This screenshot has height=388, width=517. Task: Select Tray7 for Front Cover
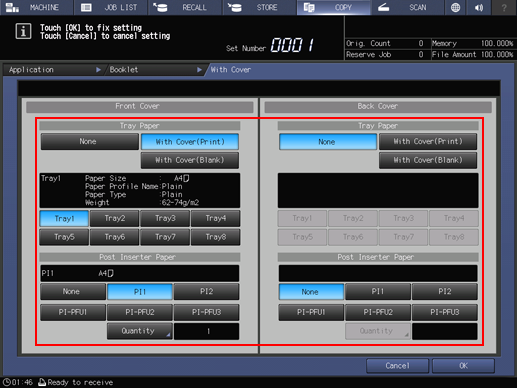[165, 237]
